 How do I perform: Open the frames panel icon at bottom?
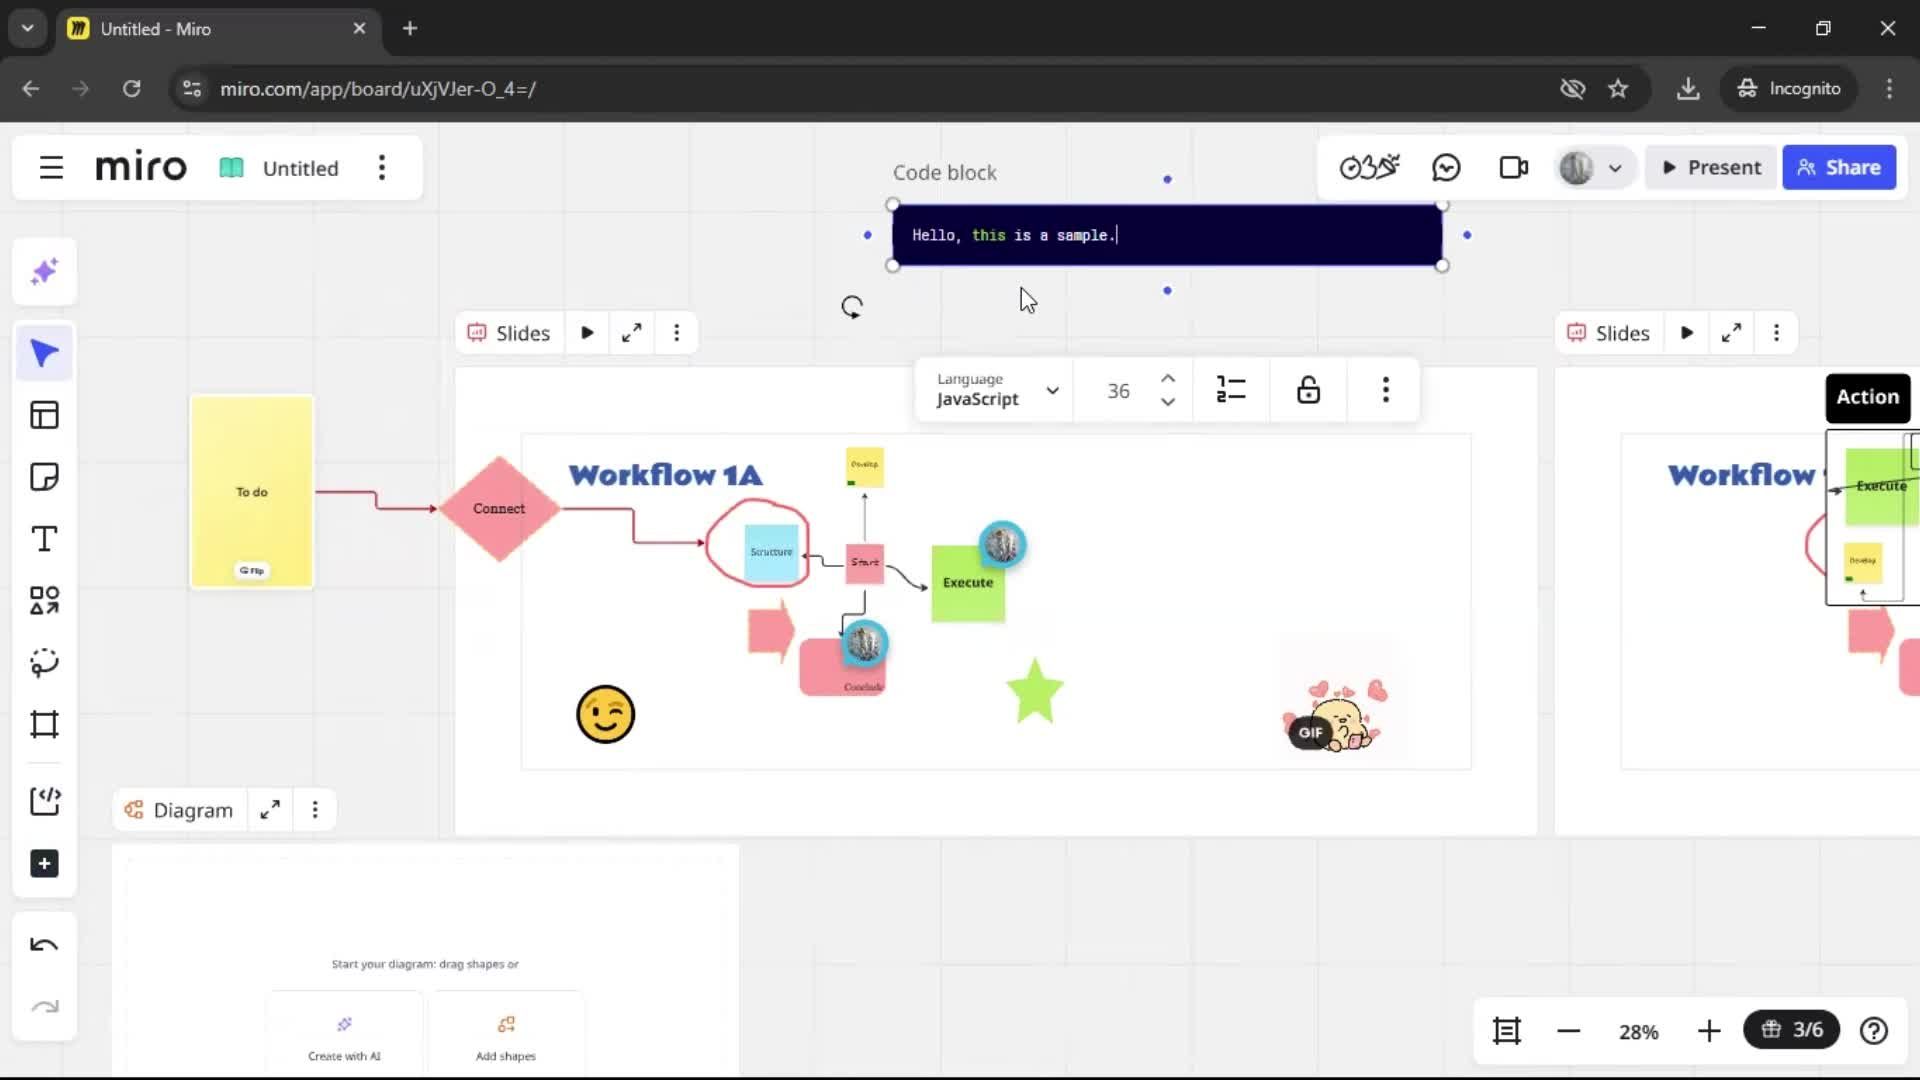[x=1507, y=1031]
